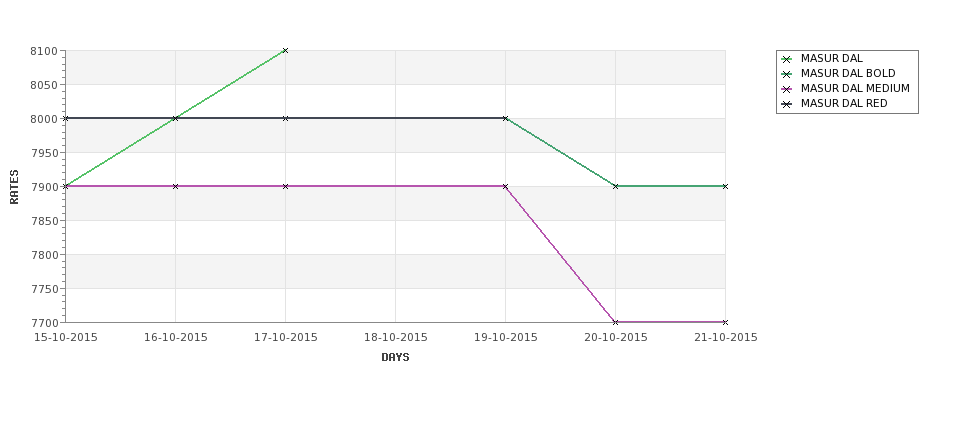Select the MASUR DAL BOLD legend label
The width and height of the screenshot is (975, 429).
[x=848, y=73]
